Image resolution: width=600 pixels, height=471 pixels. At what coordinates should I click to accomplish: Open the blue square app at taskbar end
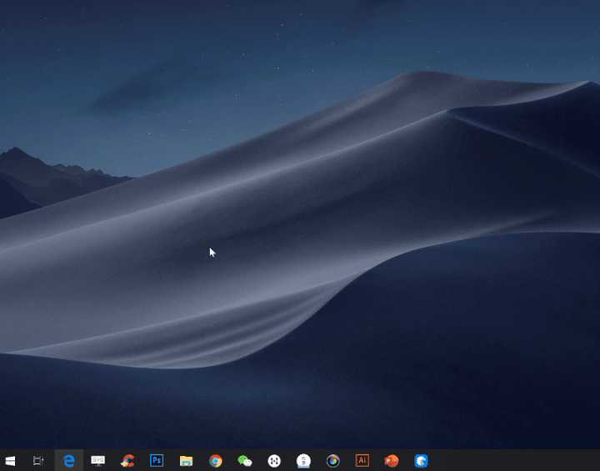click(421, 461)
